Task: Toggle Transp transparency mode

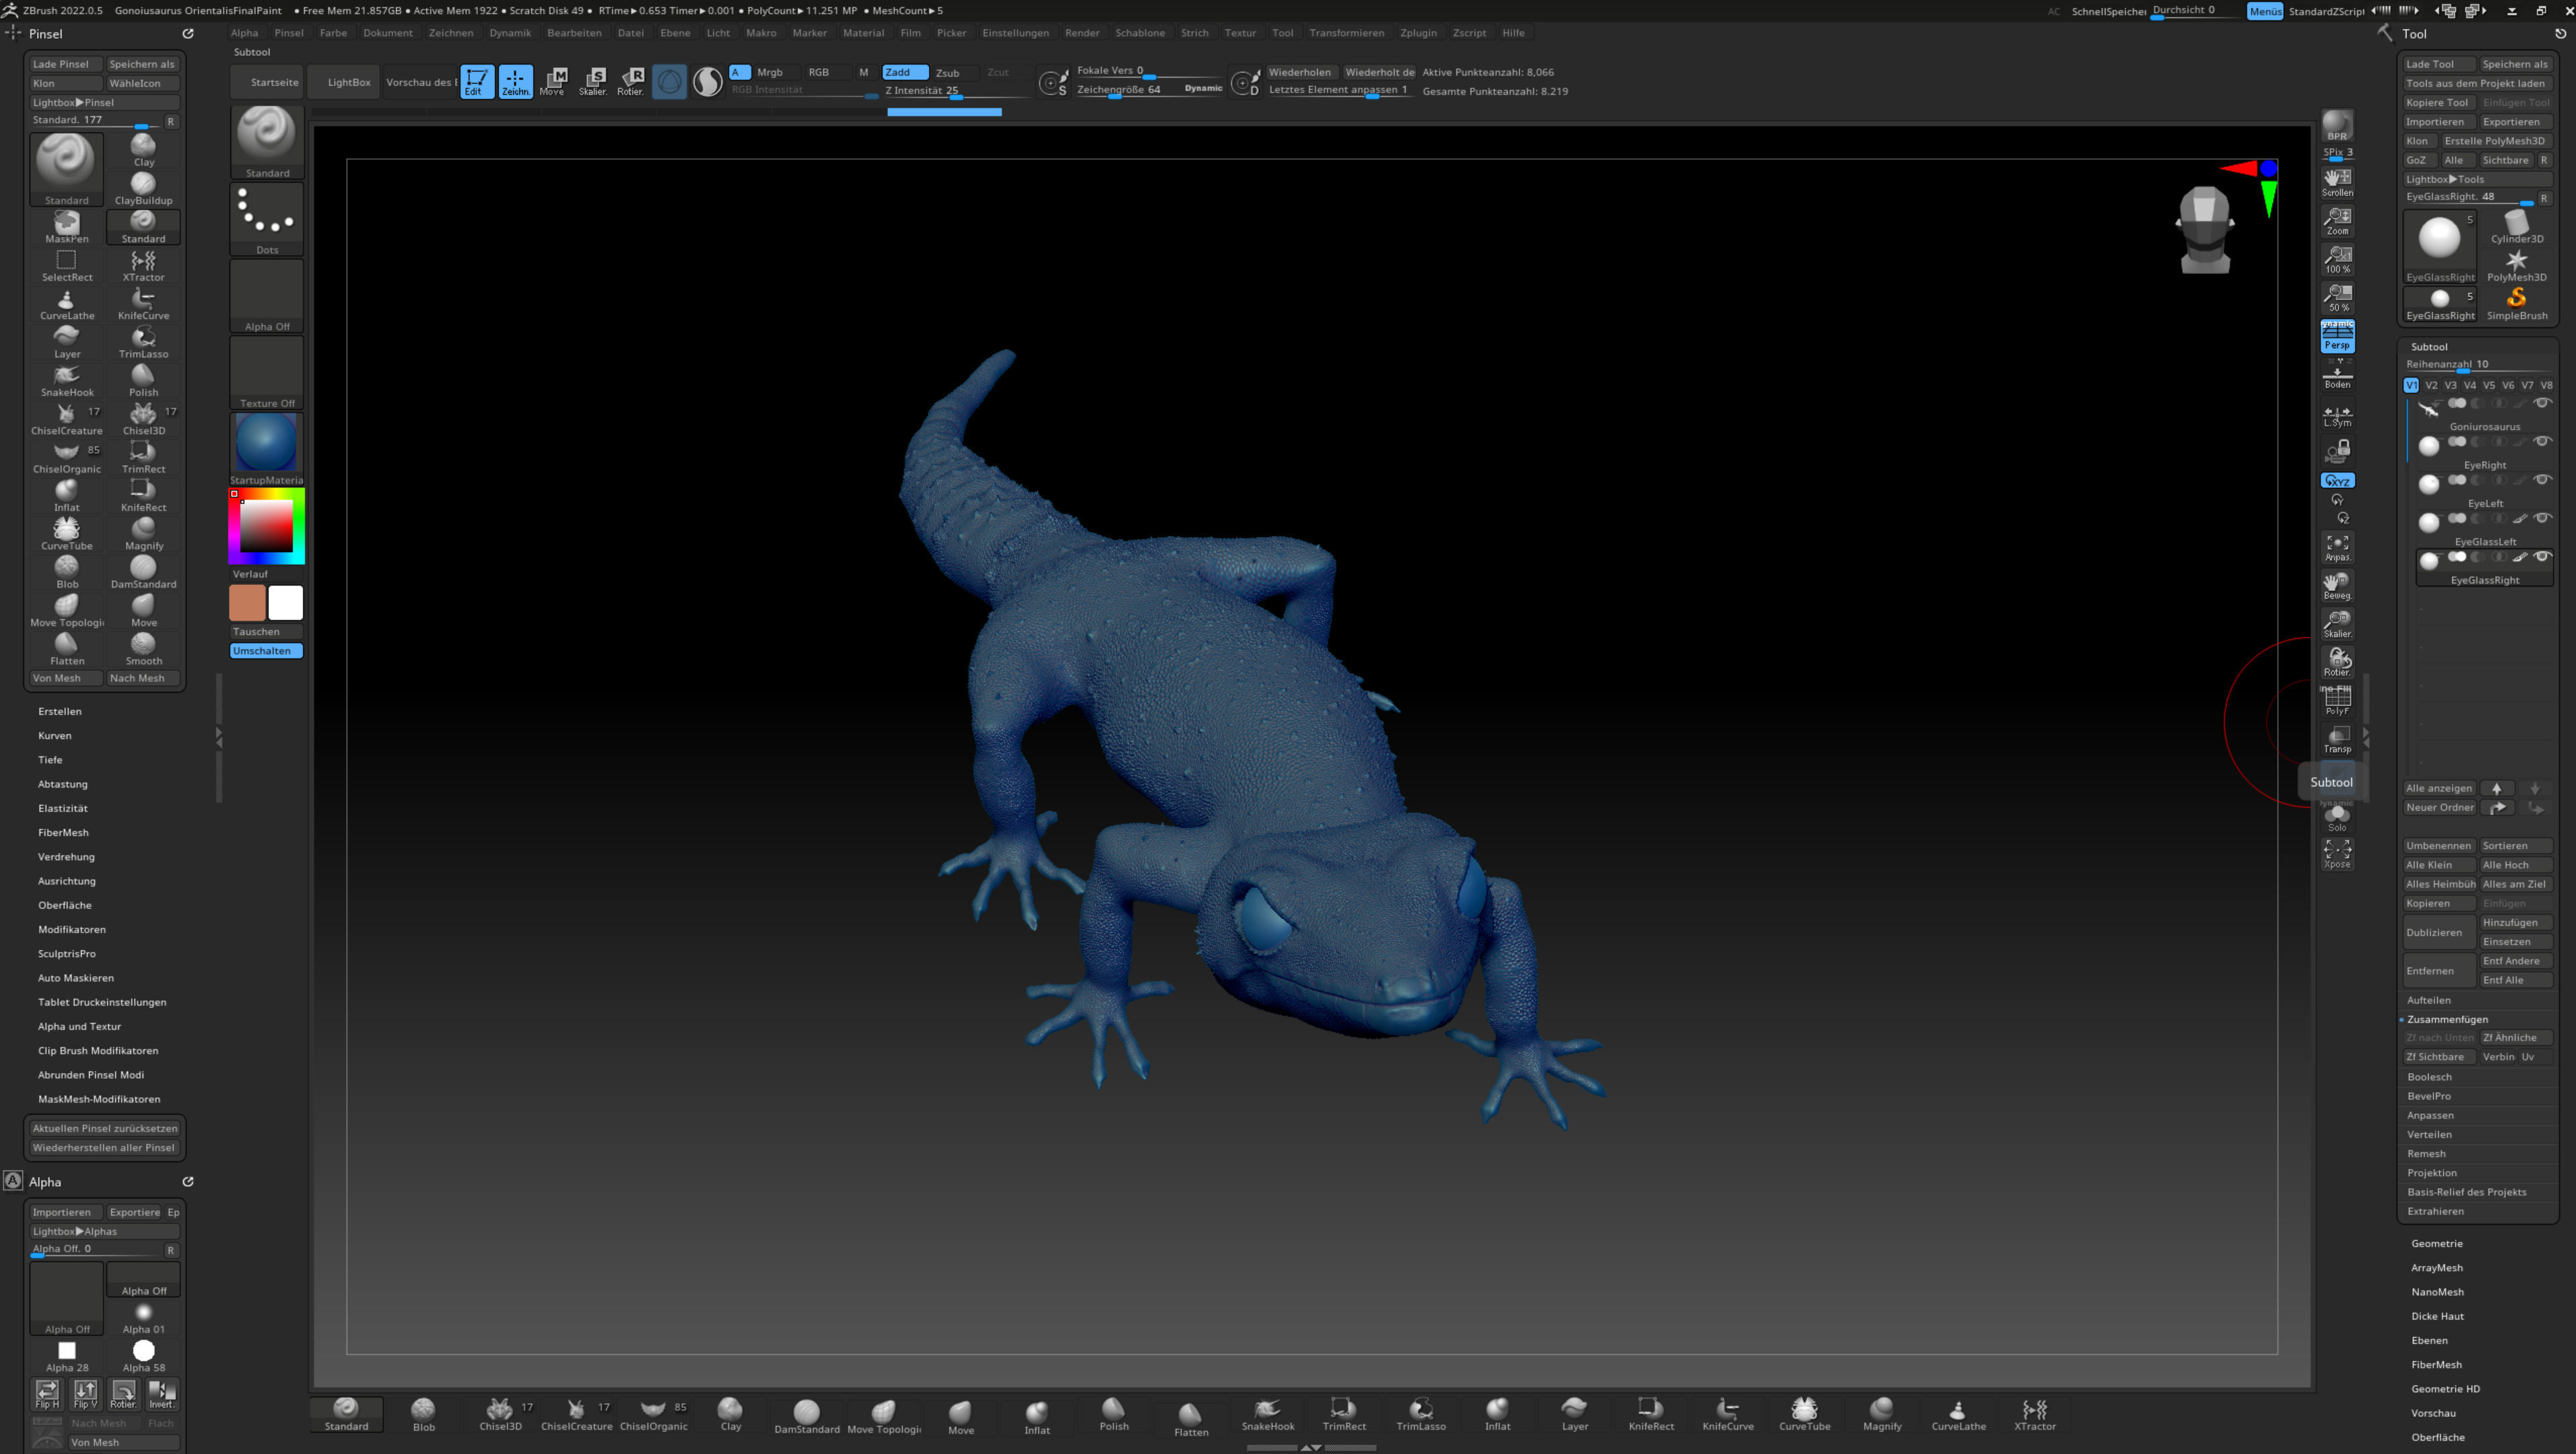Action: [x=2337, y=740]
